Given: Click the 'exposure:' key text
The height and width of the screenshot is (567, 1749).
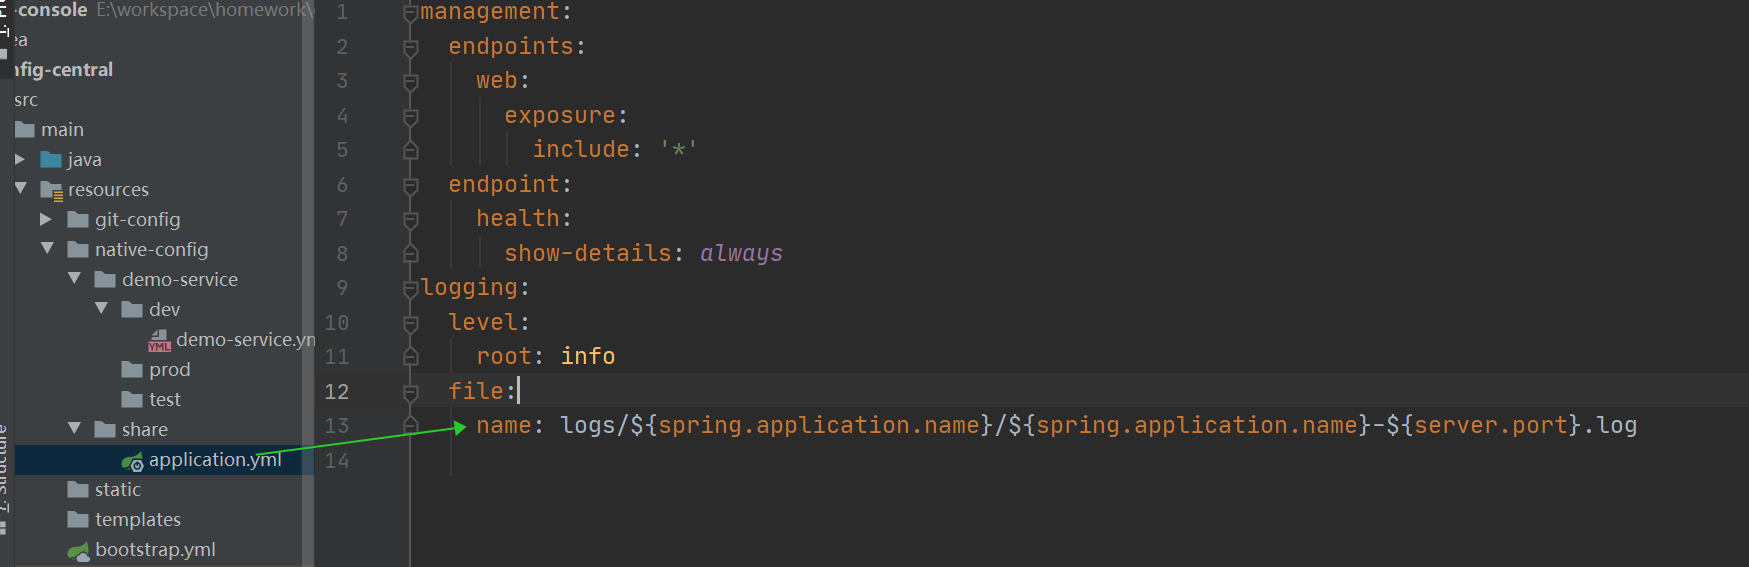Looking at the screenshot, I should click(x=566, y=115).
